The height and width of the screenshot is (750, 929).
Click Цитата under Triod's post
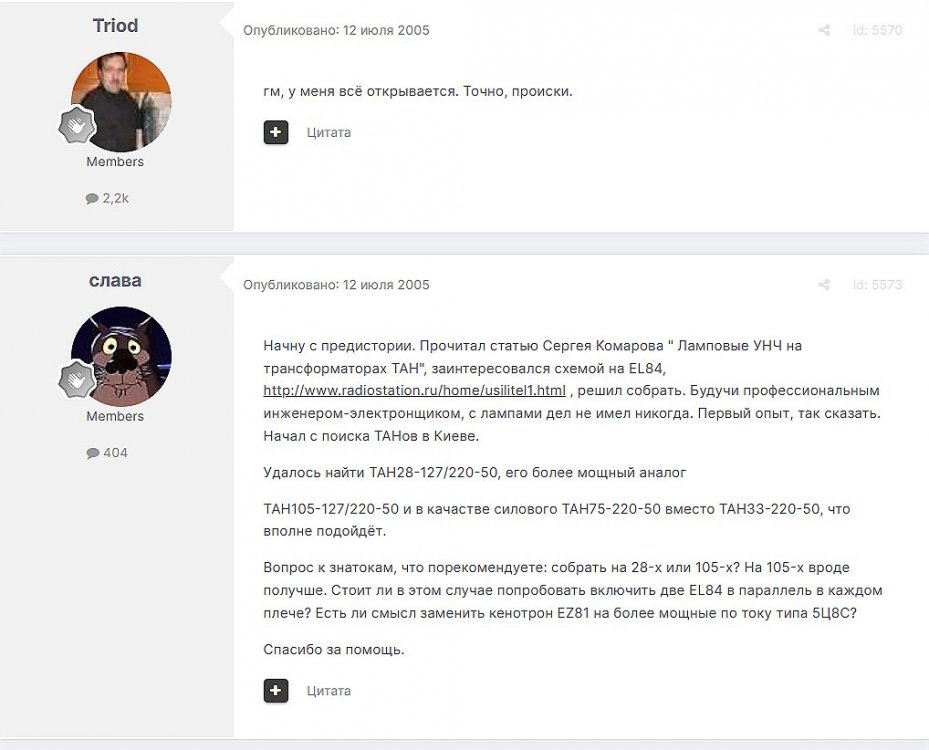tap(329, 133)
